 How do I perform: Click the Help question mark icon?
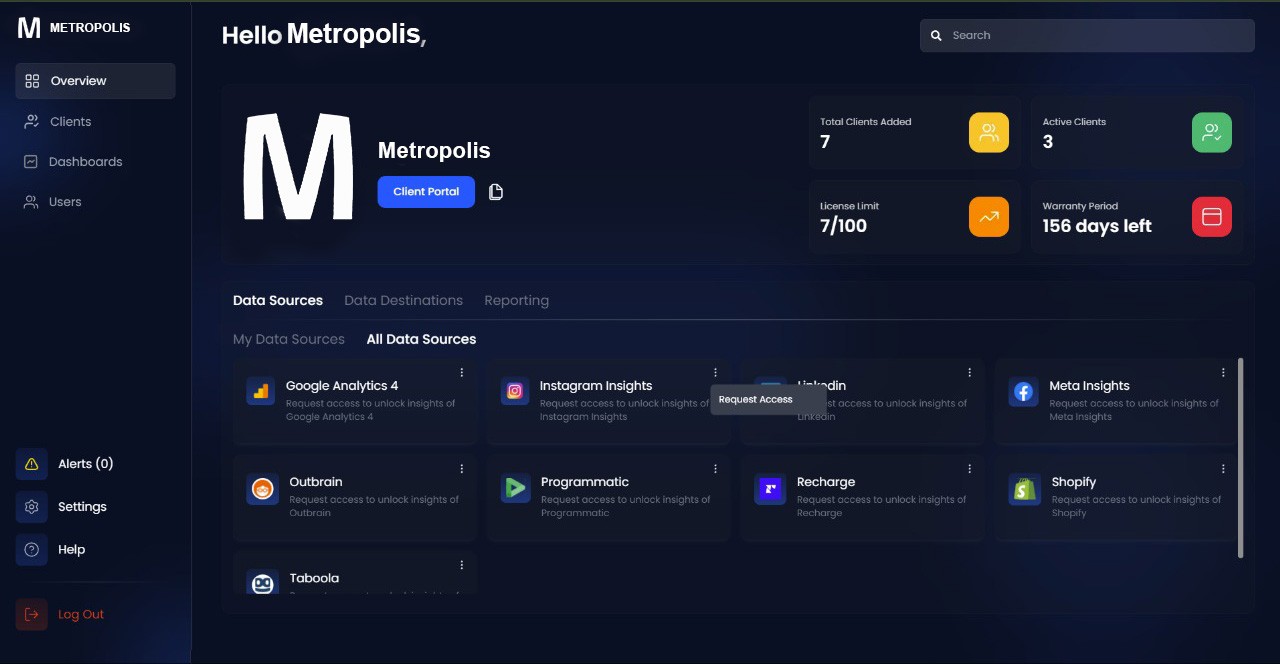(x=31, y=549)
